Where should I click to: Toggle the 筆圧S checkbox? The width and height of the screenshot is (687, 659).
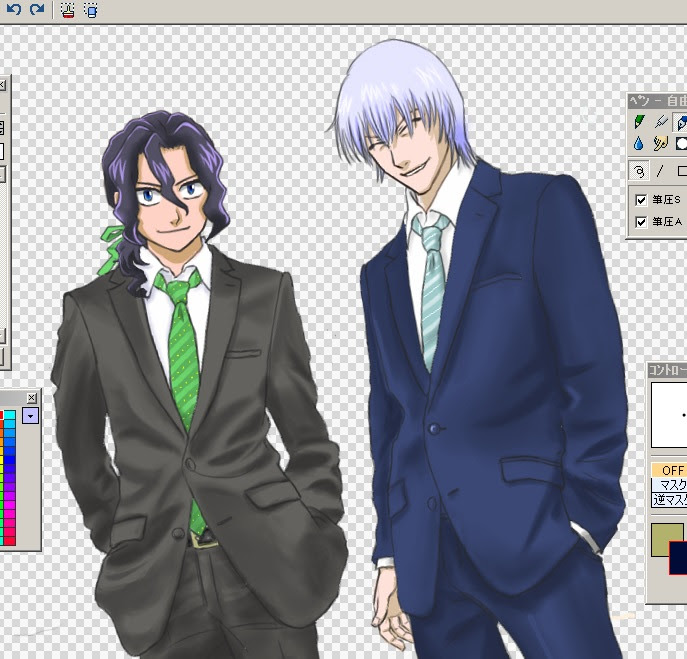(641, 200)
